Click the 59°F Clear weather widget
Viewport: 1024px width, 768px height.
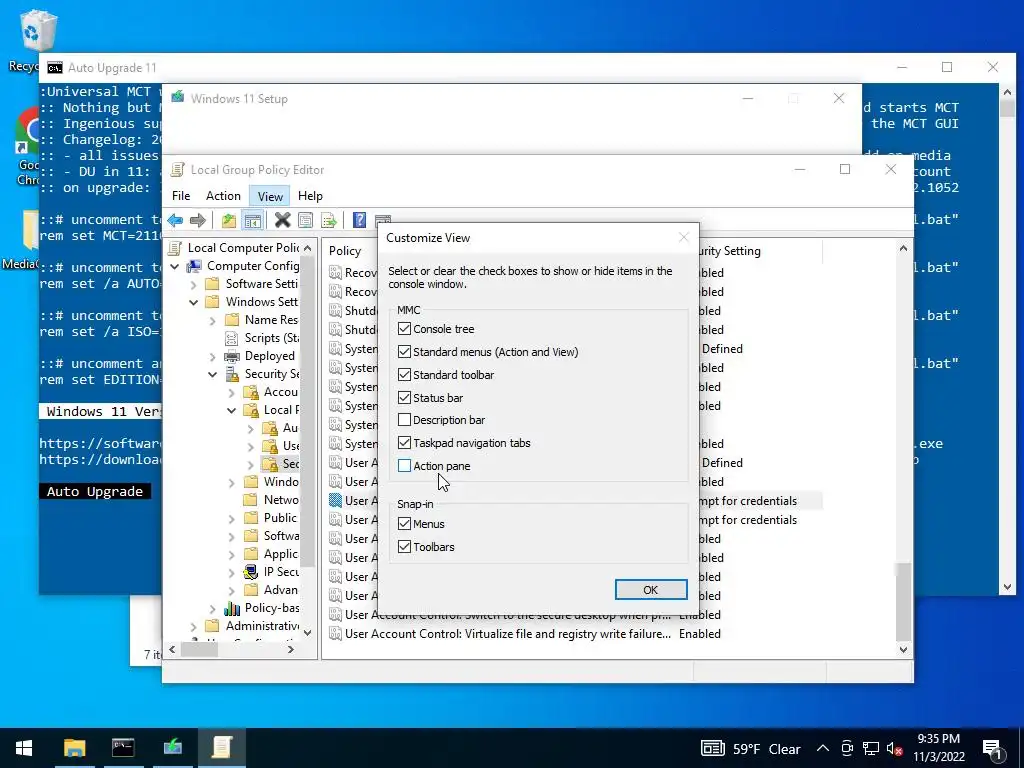point(751,749)
